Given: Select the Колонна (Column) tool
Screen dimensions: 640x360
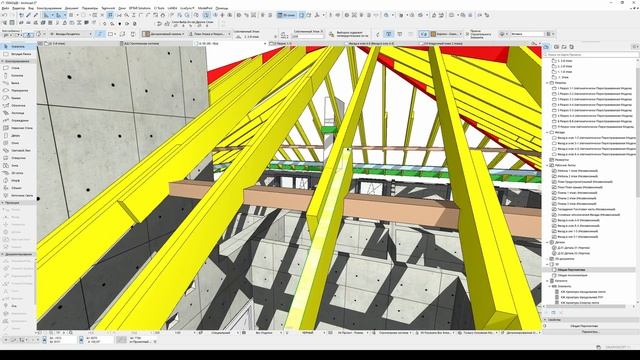Looking at the screenshot, I should click(x=18, y=76).
